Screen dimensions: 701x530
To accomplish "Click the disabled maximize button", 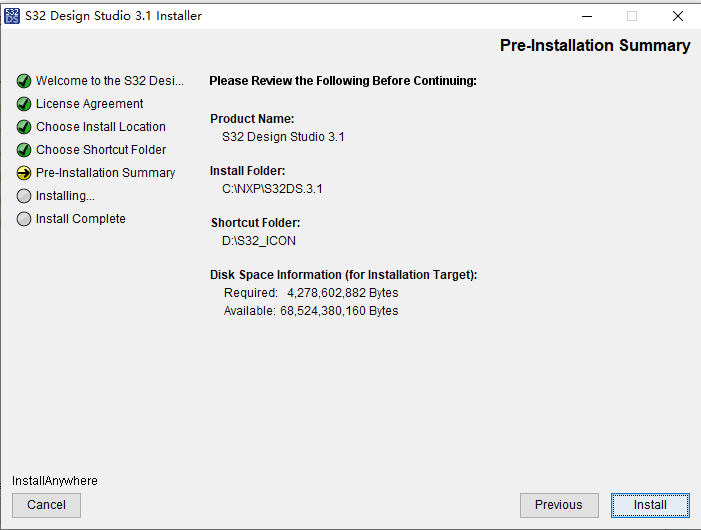I will tap(632, 16).
